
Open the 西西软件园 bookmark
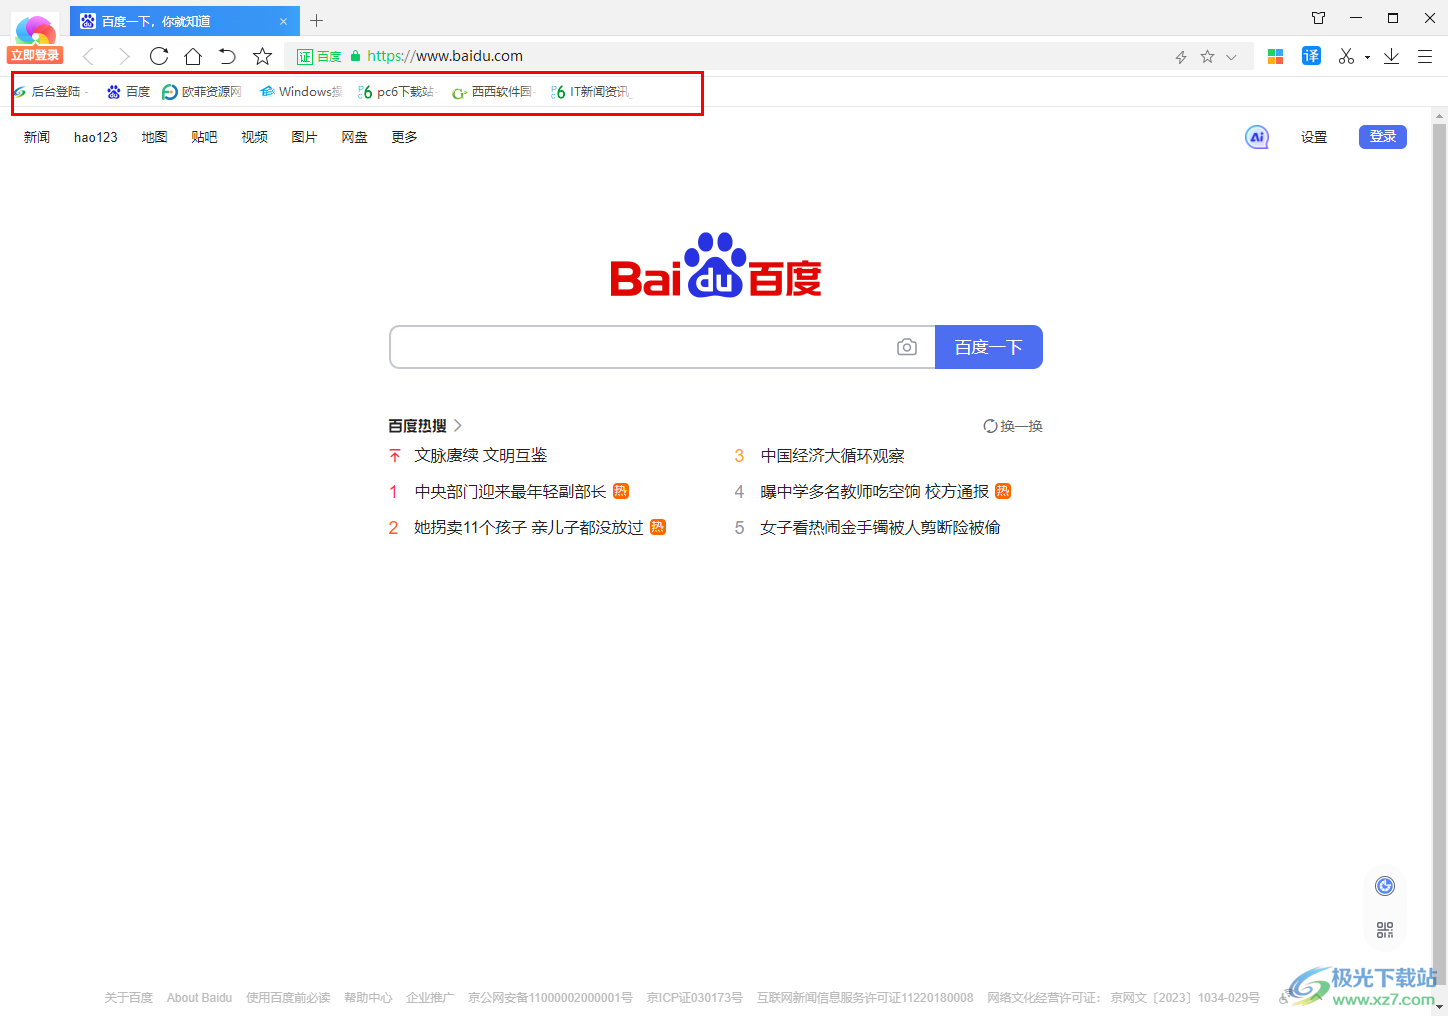492,92
